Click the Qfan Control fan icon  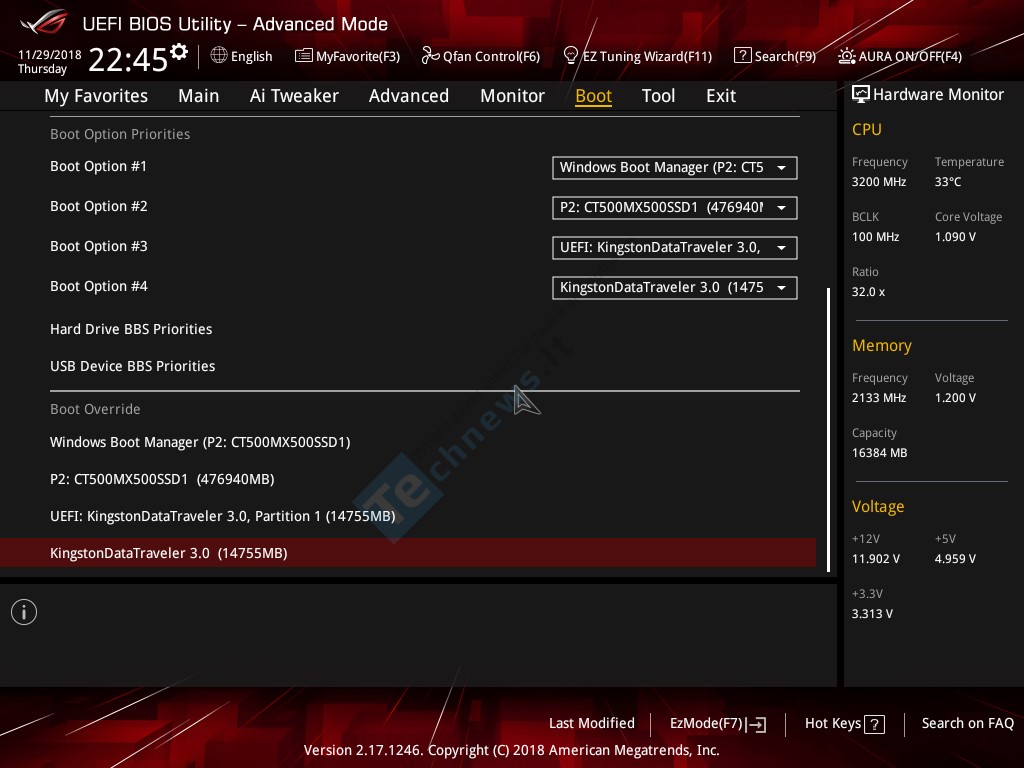(x=430, y=56)
